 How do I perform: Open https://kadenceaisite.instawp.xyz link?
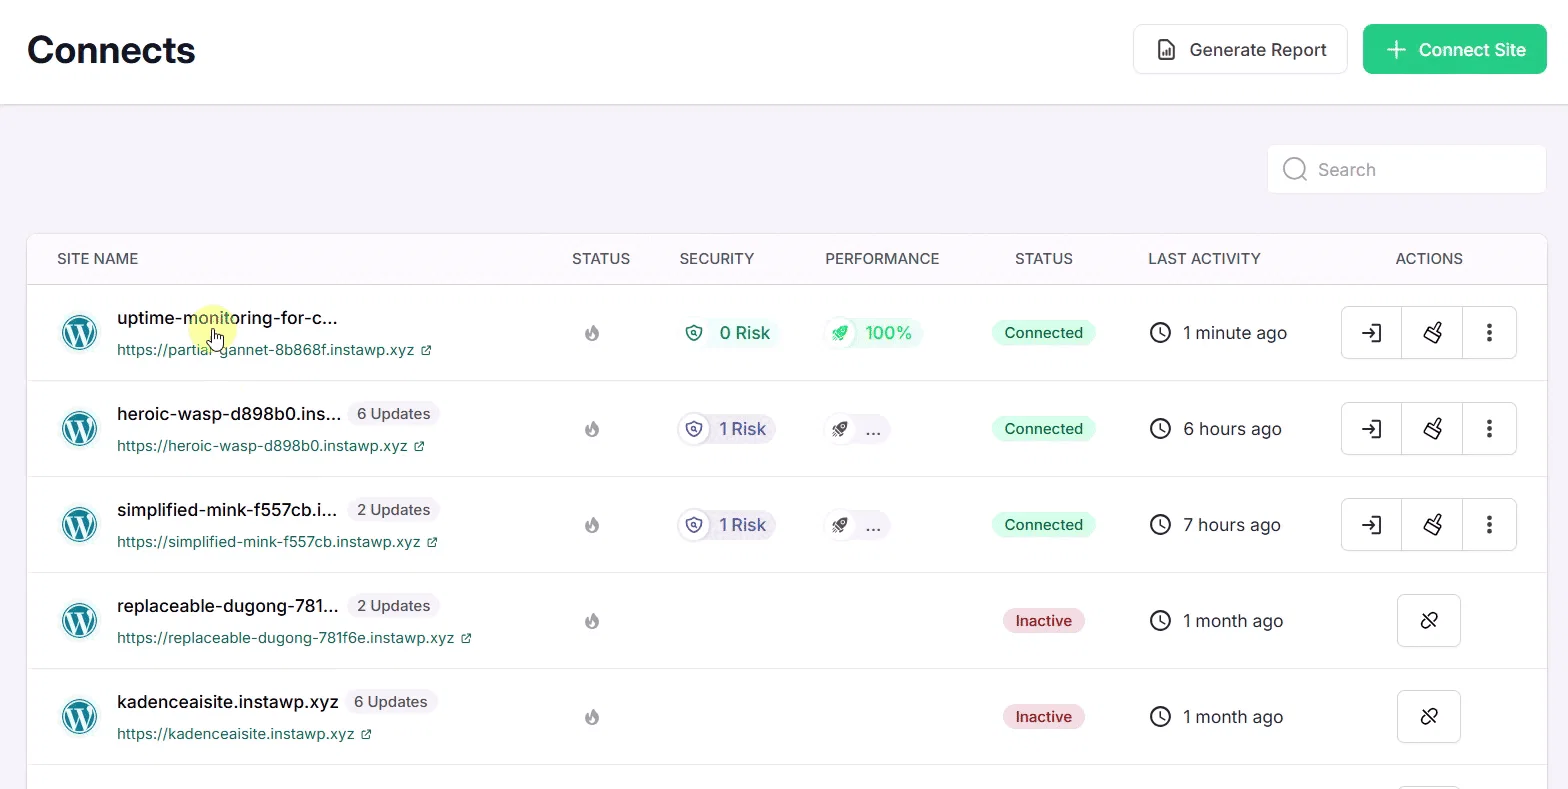coord(244,734)
